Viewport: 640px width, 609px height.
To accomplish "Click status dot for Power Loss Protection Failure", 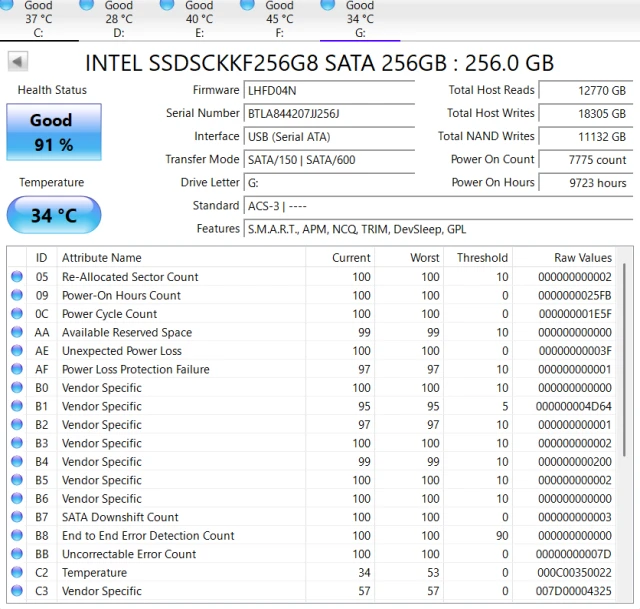I will click(x=17, y=369).
